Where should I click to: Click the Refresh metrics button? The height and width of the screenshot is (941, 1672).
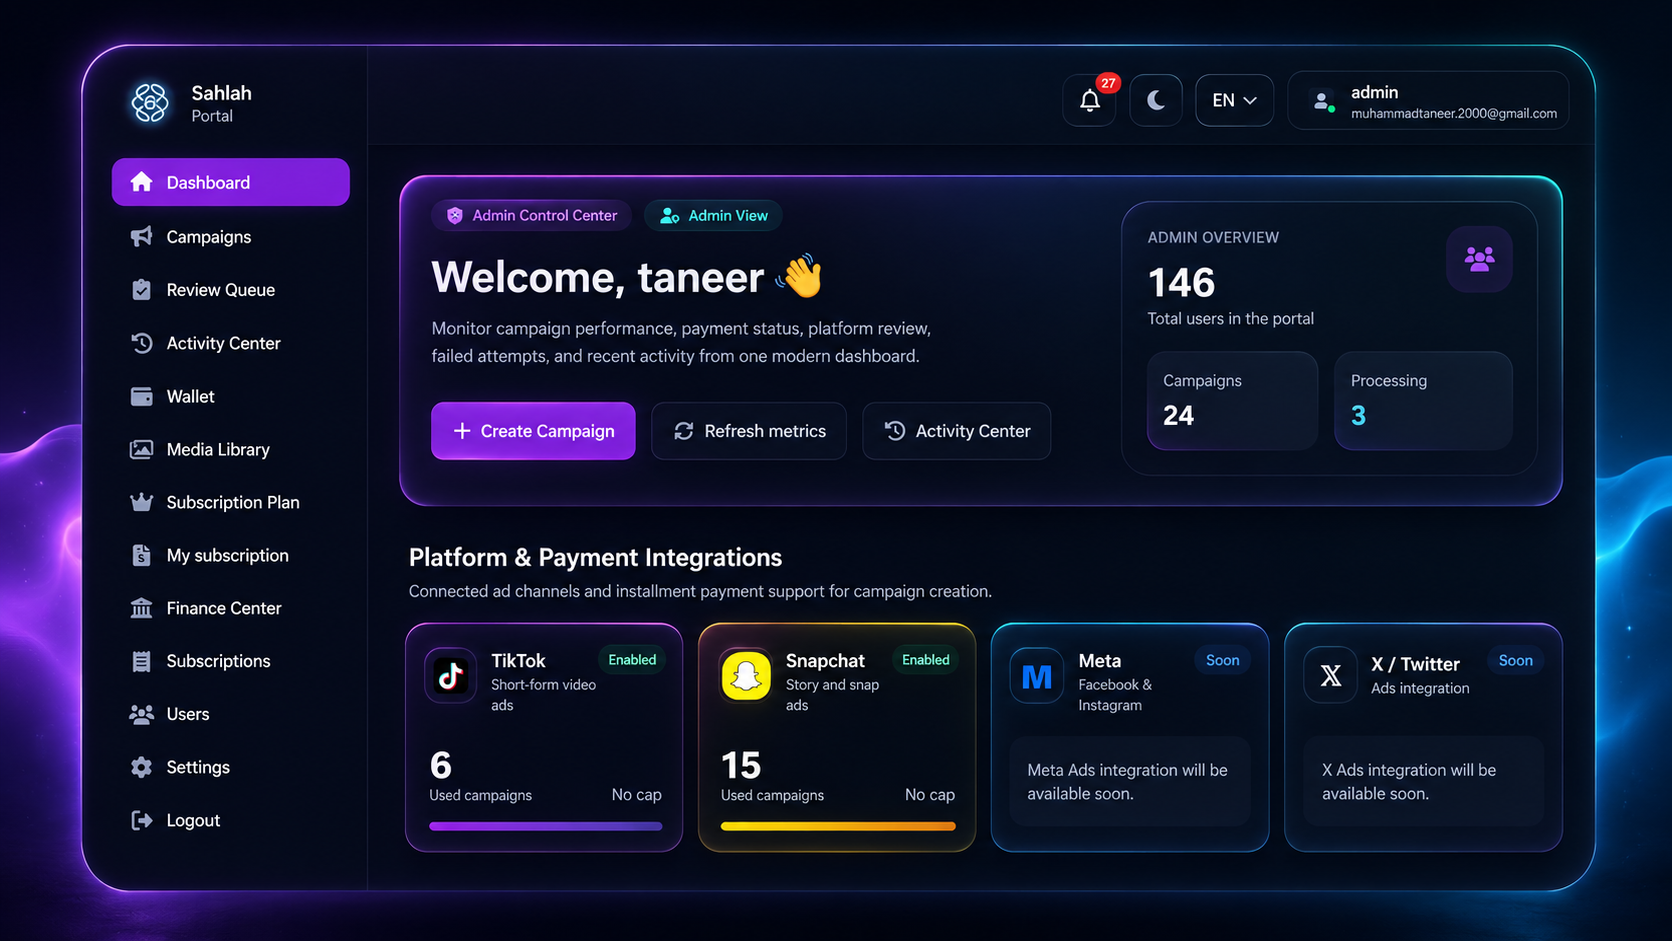coord(749,431)
